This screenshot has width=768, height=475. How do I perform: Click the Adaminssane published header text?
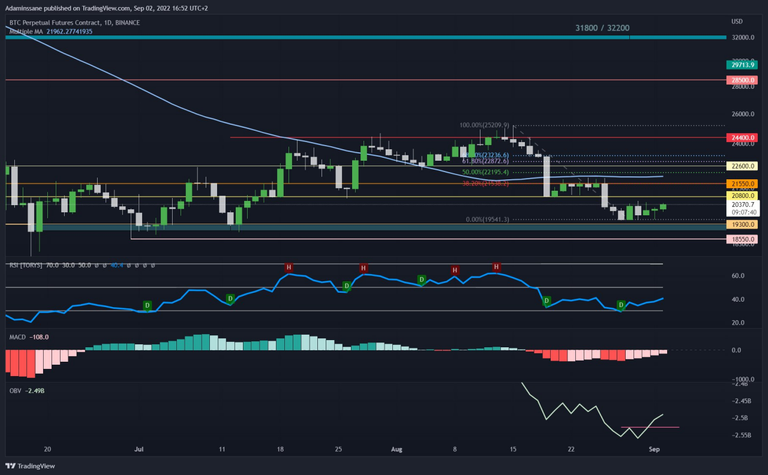coord(106,8)
